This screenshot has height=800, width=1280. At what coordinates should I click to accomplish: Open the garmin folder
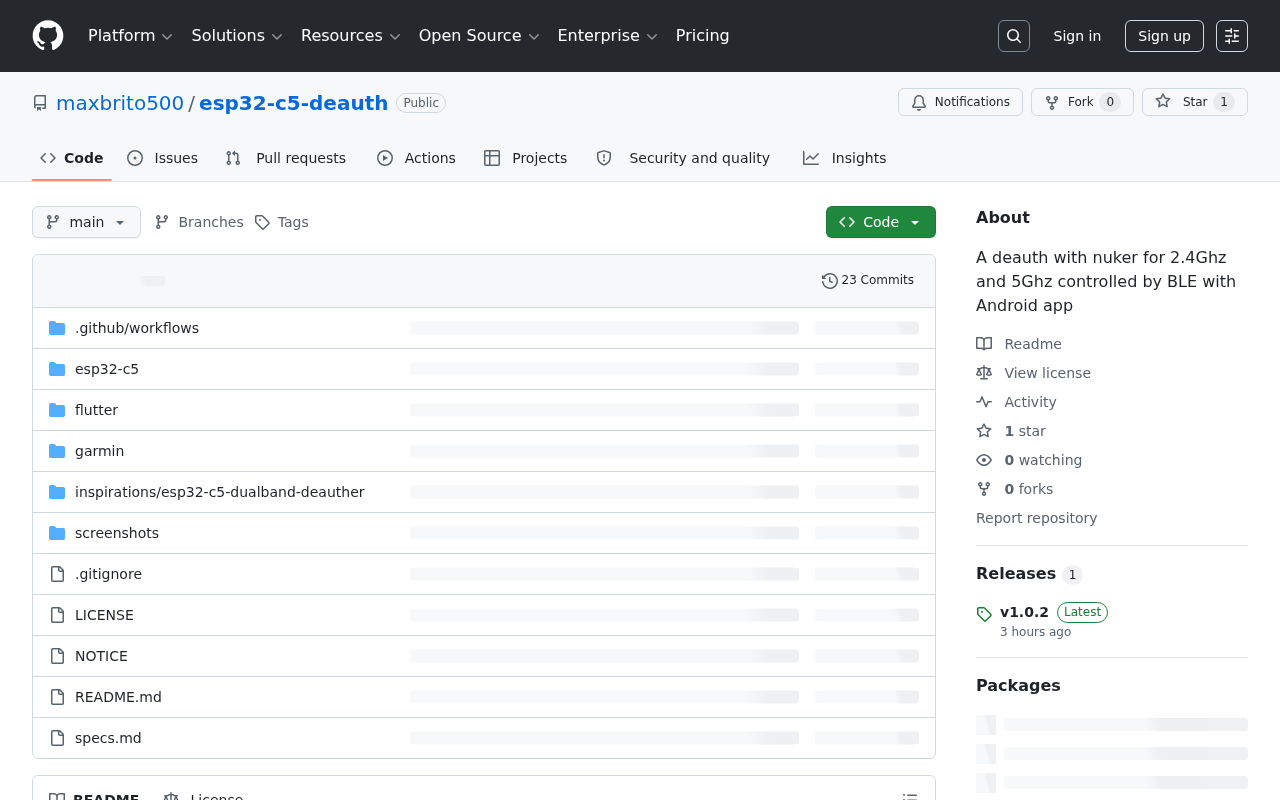click(x=100, y=451)
